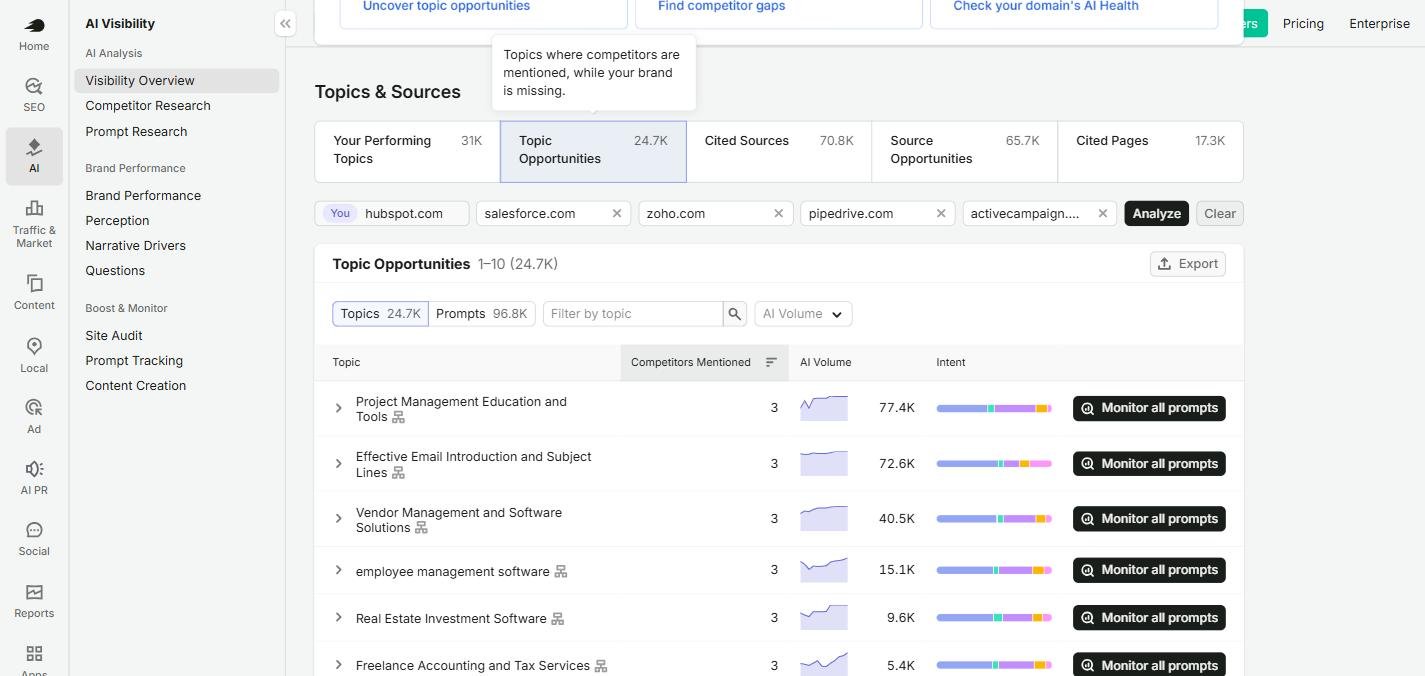Image resolution: width=1425 pixels, height=676 pixels.
Task: Expand Vendor Management and Software Solutions row
Action: (x=338, y=519)
